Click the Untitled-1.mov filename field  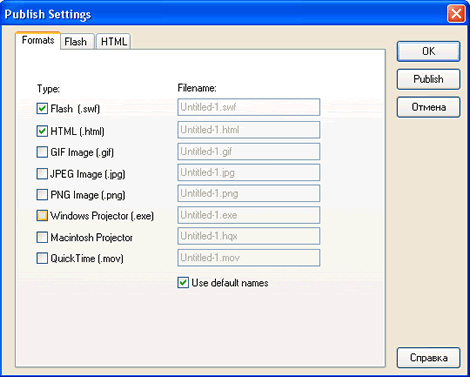click(249, 258)
